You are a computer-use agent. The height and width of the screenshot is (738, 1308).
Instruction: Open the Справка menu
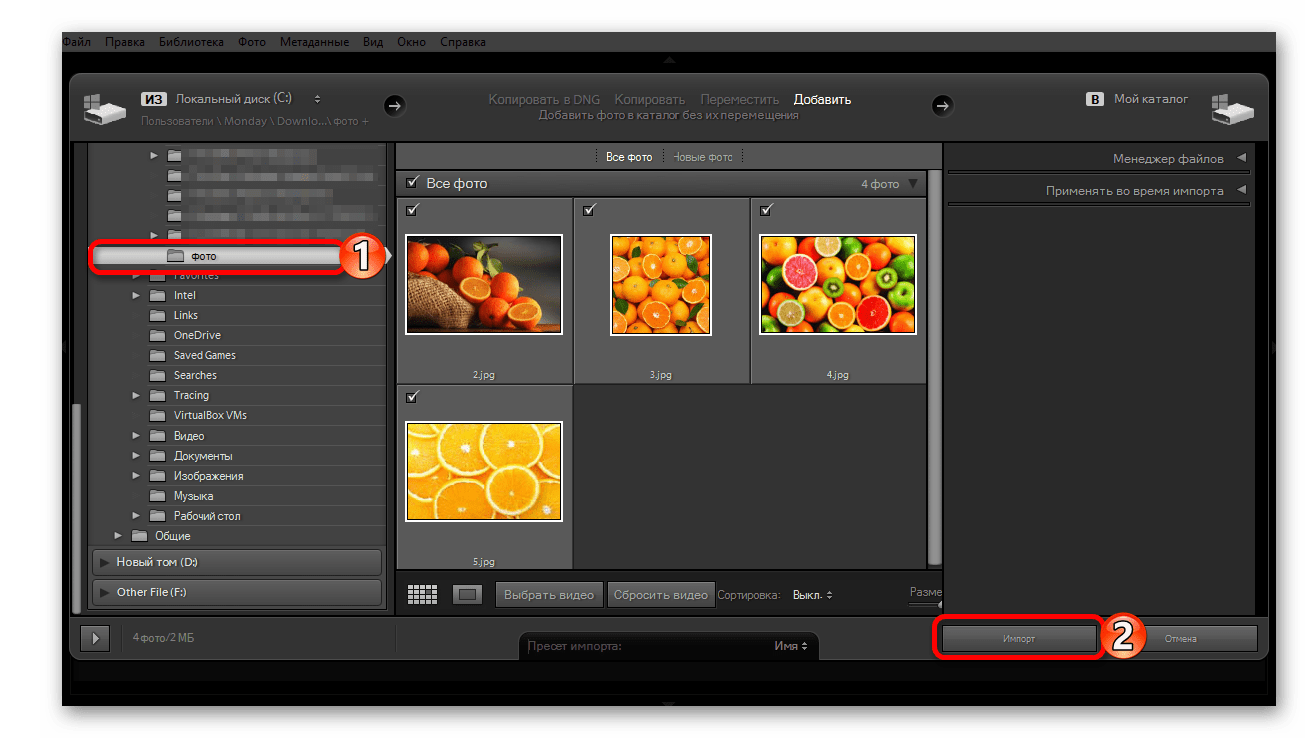pyautogui.click(x=463, y=42)
